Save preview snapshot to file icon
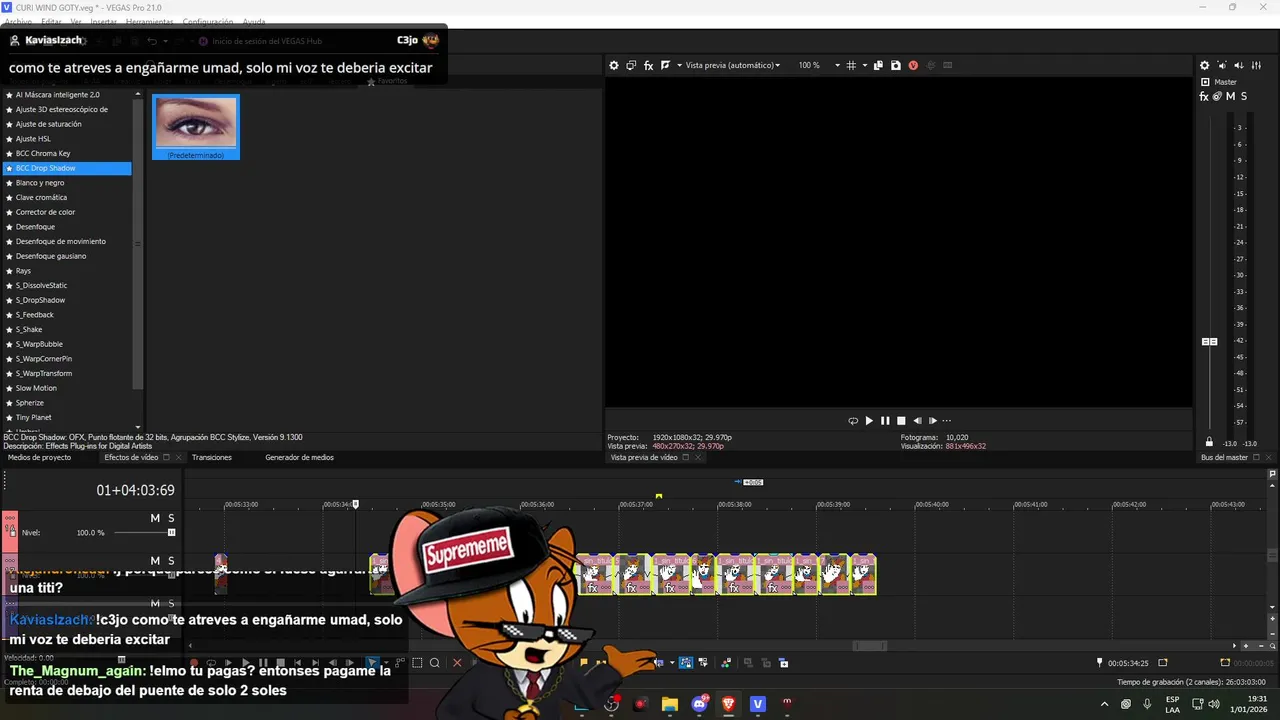 pyautogui.click(x=895, y=65)
